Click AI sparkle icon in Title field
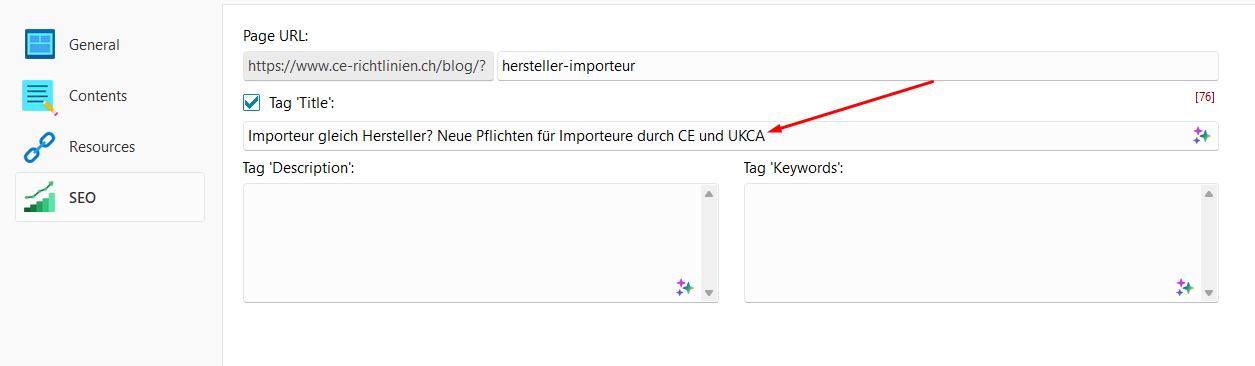This screenshot has height=366, width=1255. [x=1201, y=136]
